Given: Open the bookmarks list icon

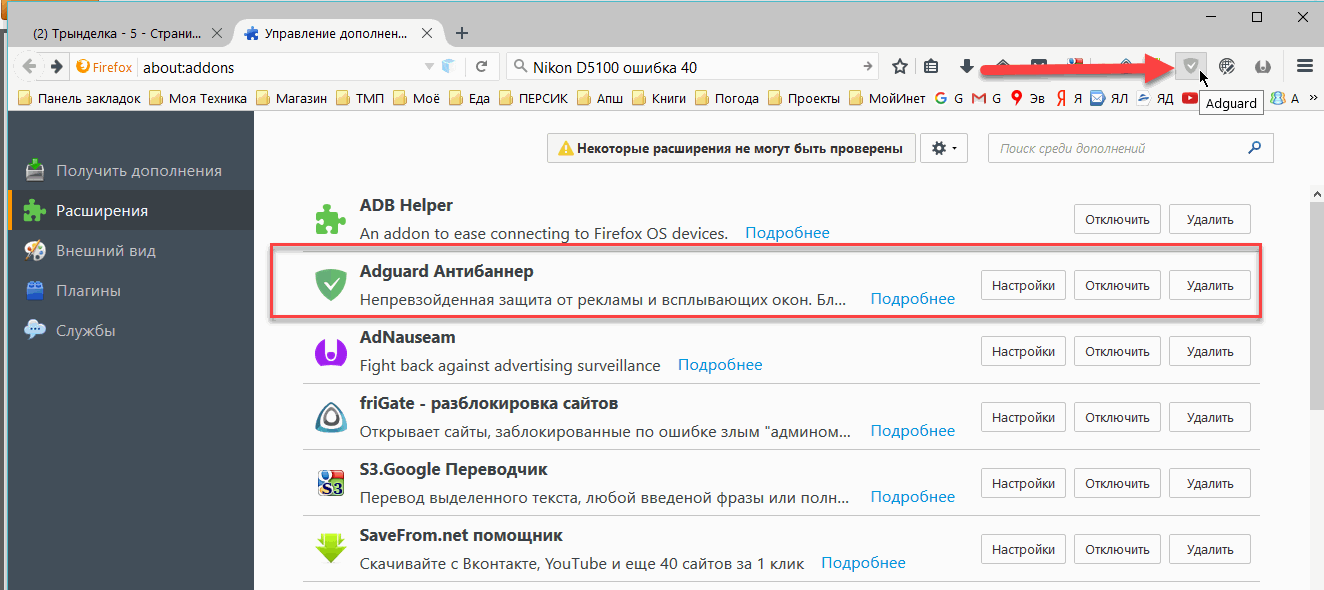Looking at the screenshot, I should [x=931, y=67].
